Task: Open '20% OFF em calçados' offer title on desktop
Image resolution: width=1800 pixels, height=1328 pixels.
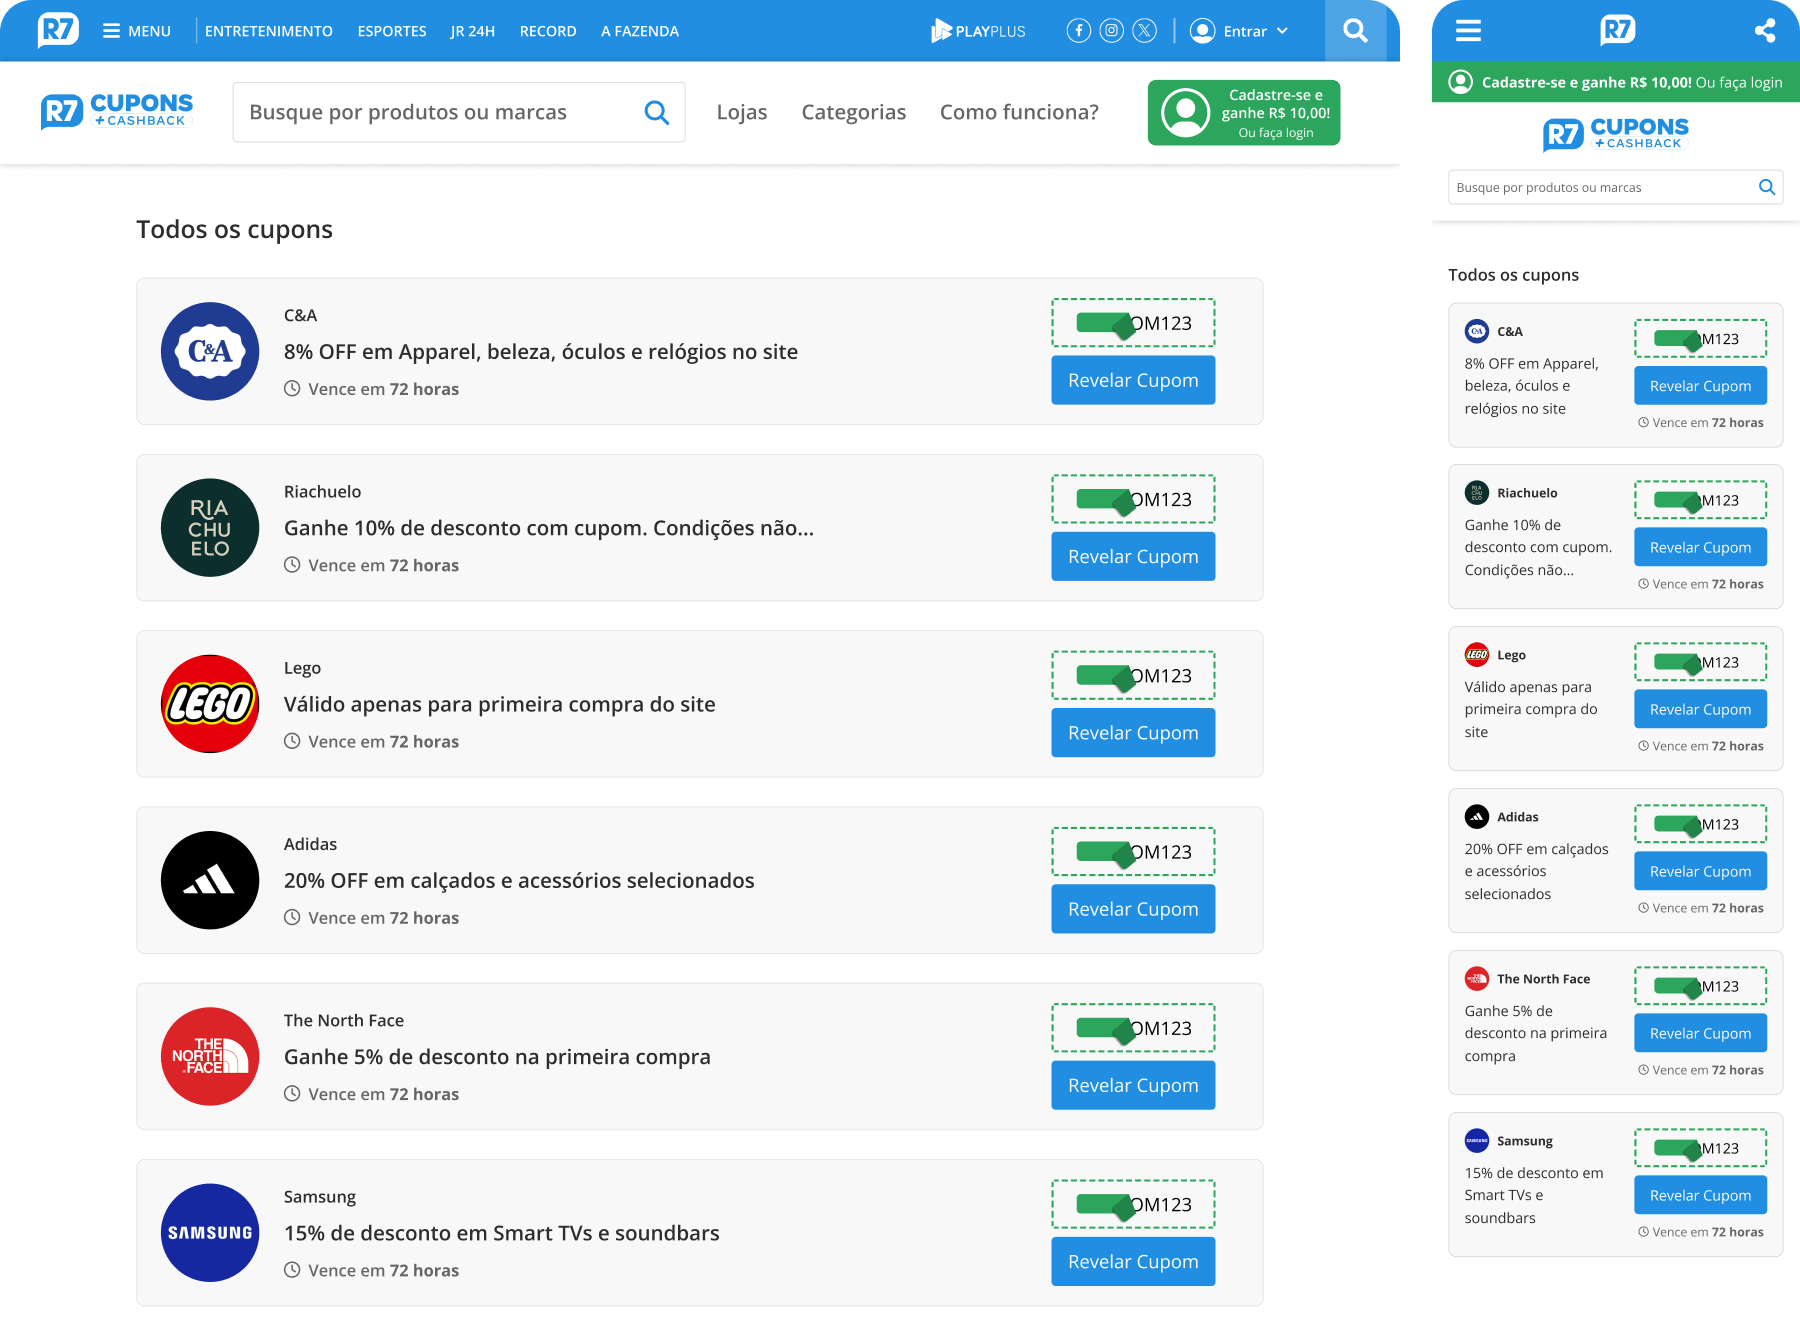Action: pos(519,881)
